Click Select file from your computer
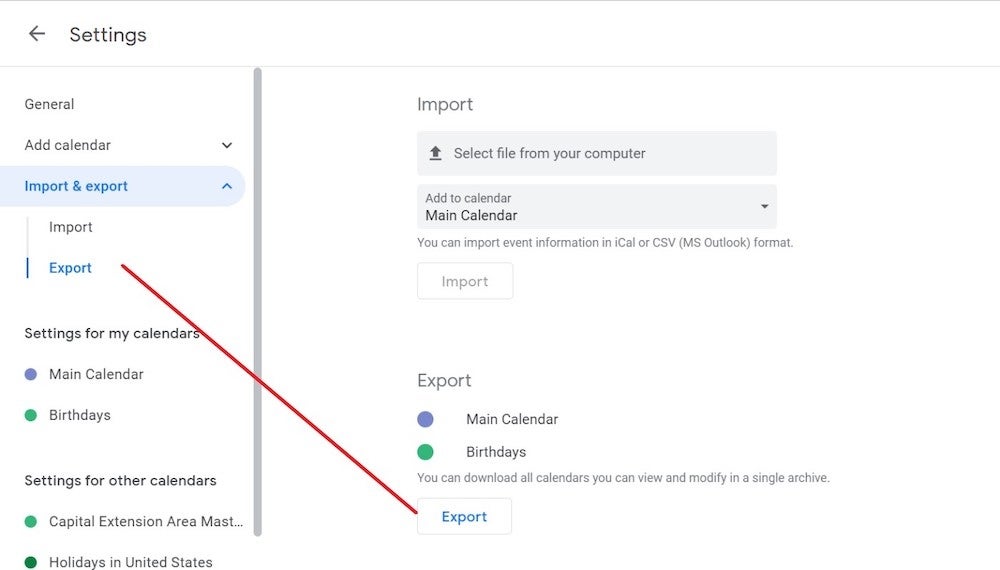Image resolution: width=1000 pixels, height=570 pixels. [597, 153]
